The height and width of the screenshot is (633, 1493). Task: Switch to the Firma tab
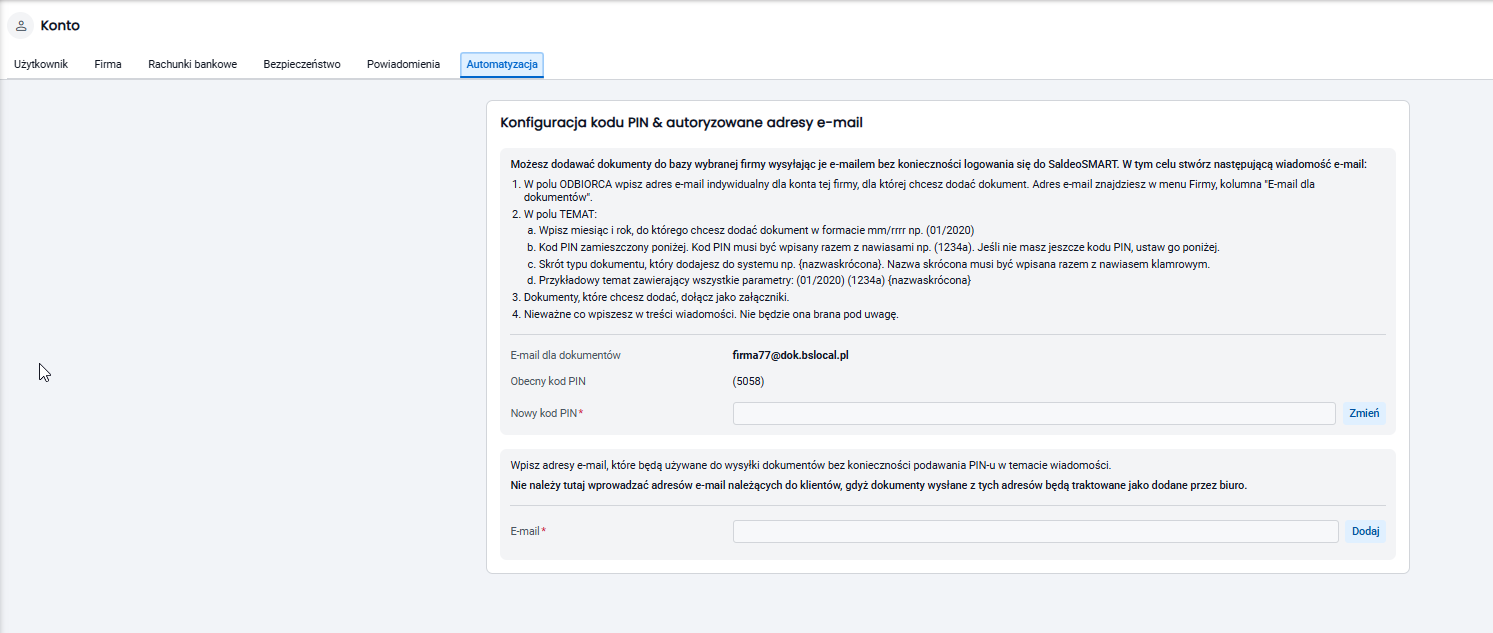108,64
